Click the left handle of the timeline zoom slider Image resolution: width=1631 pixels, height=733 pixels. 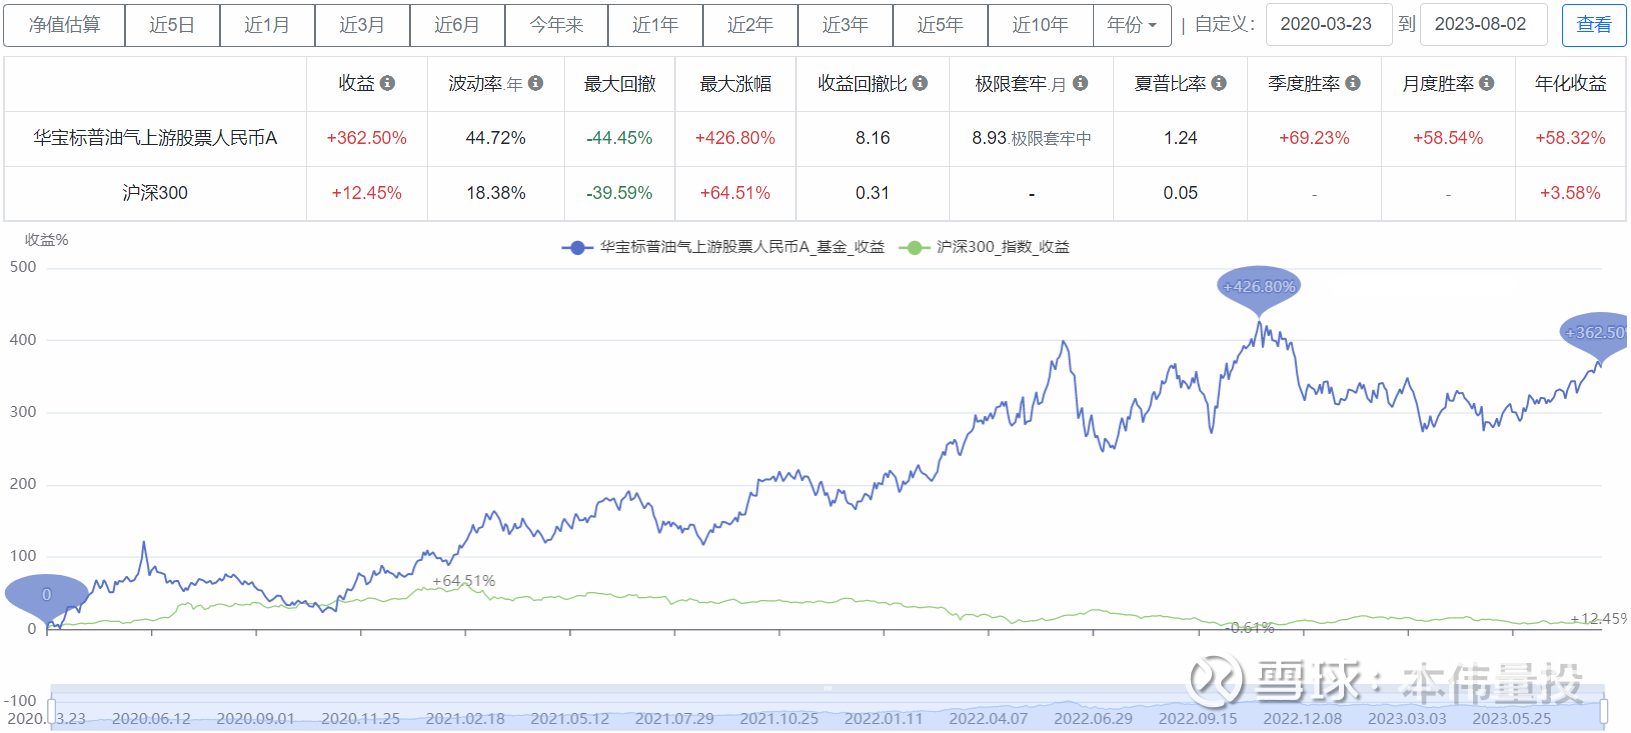click(50, 710)
